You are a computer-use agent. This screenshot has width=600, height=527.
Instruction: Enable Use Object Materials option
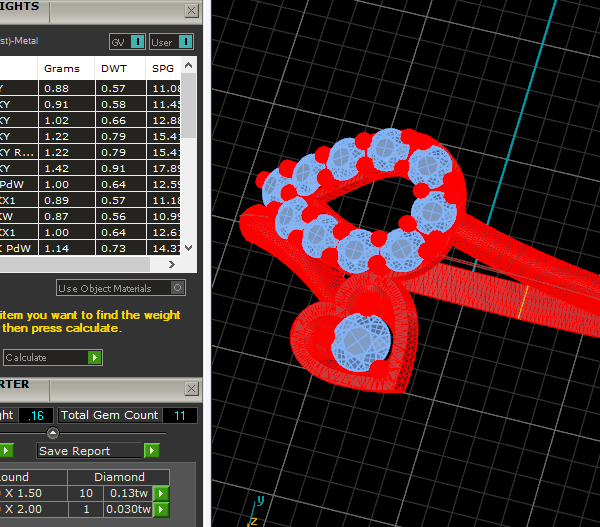[177, 288]
